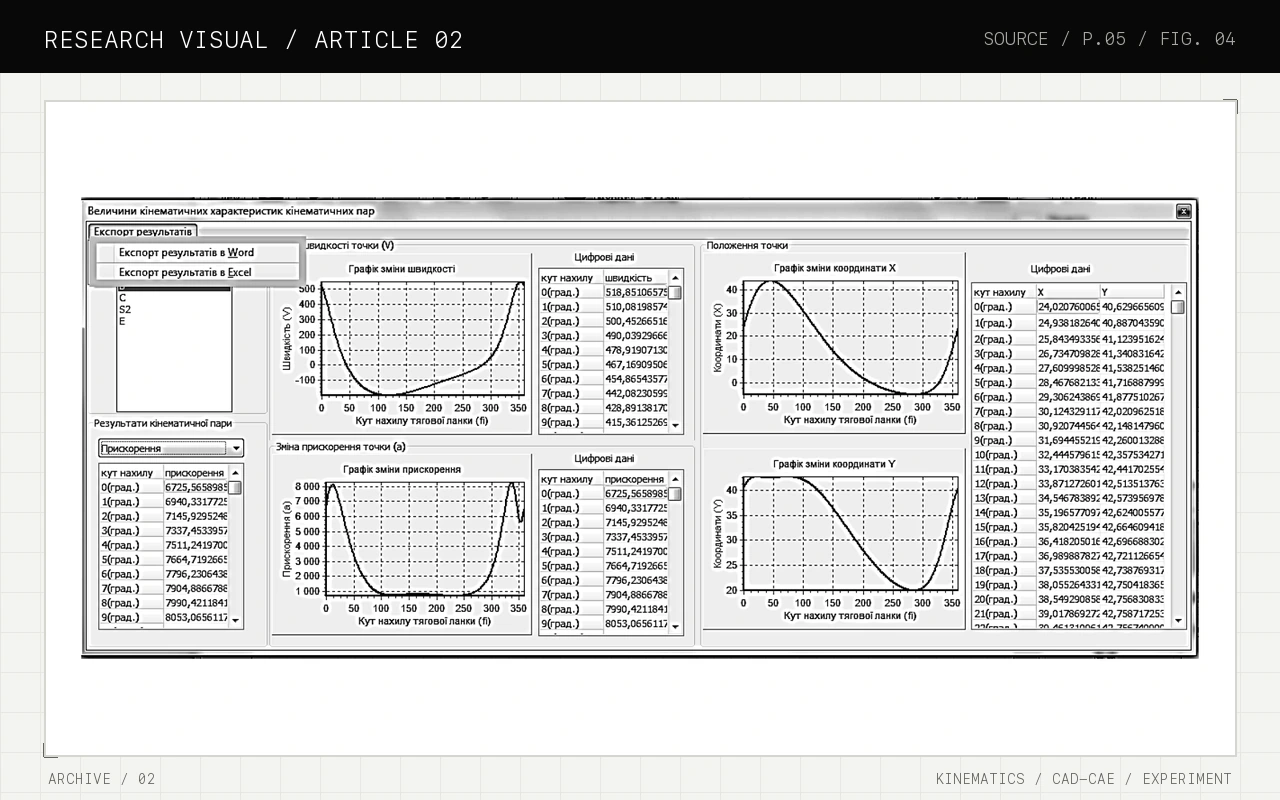
Task: Open the Експорт результатів menu
Action: point(143,232)
